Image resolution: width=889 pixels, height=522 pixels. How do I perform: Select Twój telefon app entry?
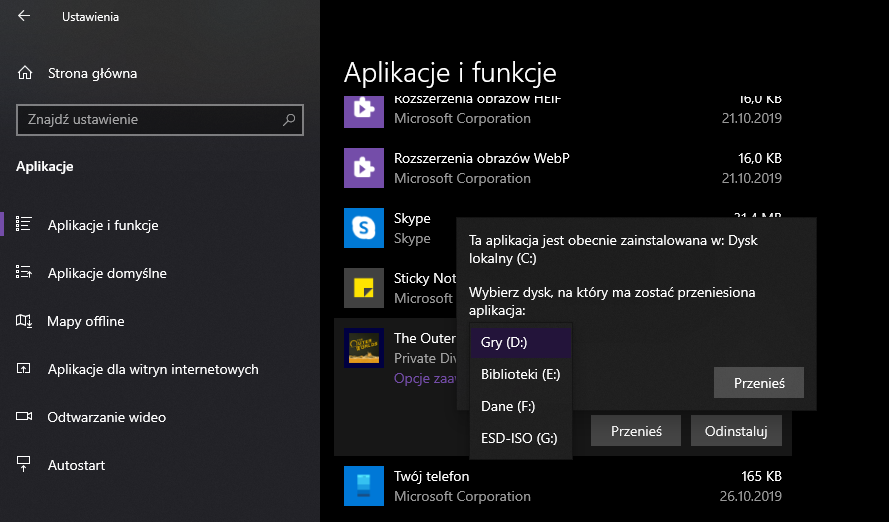[563, 486]
